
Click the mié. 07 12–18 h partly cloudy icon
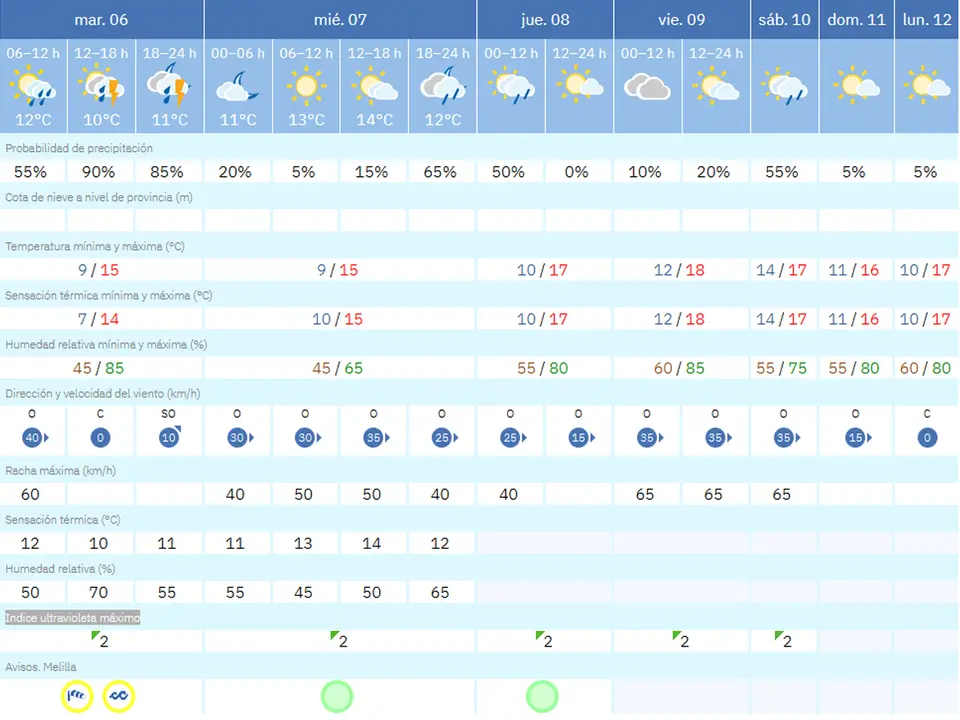pos(375,86)
